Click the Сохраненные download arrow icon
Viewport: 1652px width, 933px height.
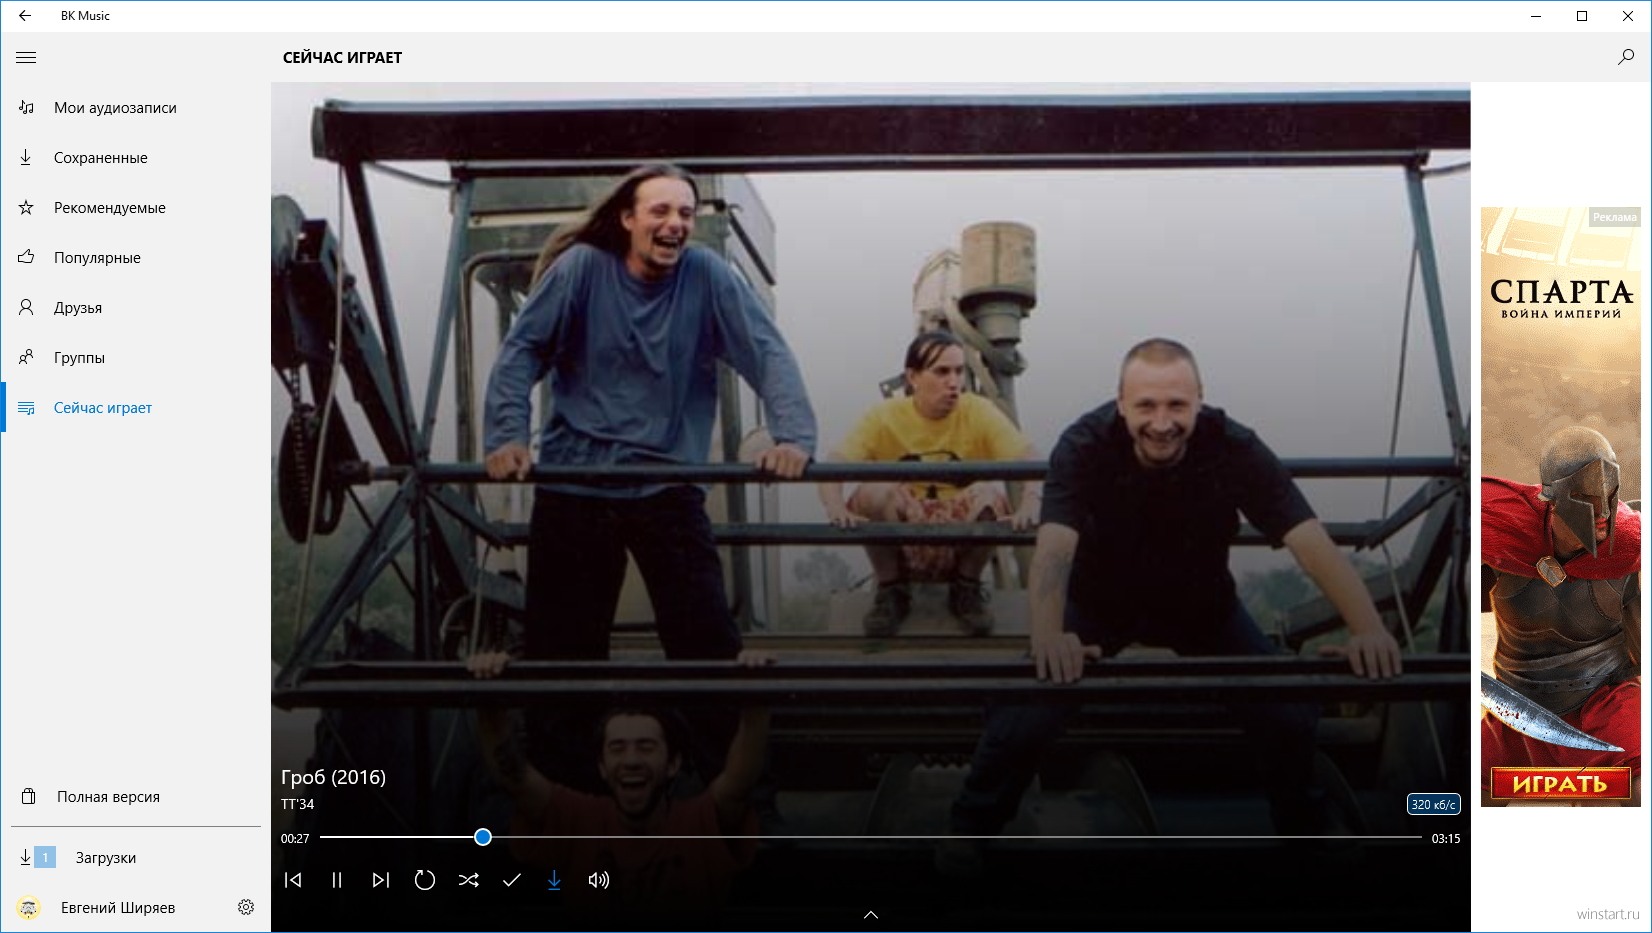point(26,157)
